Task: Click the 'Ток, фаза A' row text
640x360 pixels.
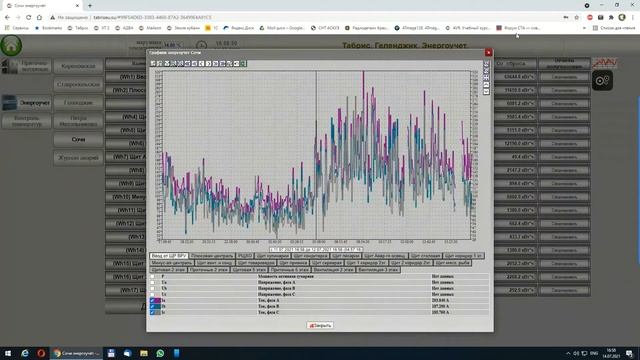Action: [269, 300]
